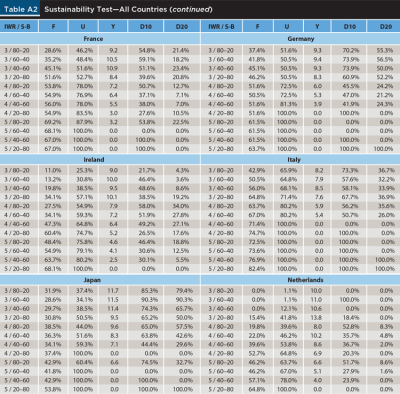Viewport: 400px width, 394px height.
Task: Click the D20 column header above Germany
Action: [x=386, y=26]
